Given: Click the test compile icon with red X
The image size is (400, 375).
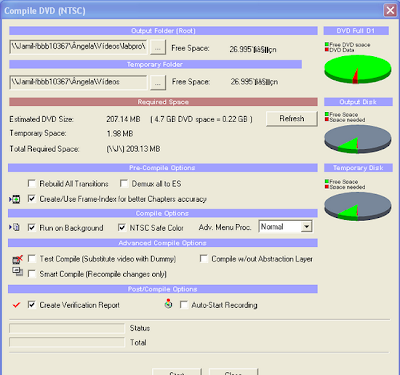Looking at the screenshot, I should pyautogui.click(x=17, y=259).
